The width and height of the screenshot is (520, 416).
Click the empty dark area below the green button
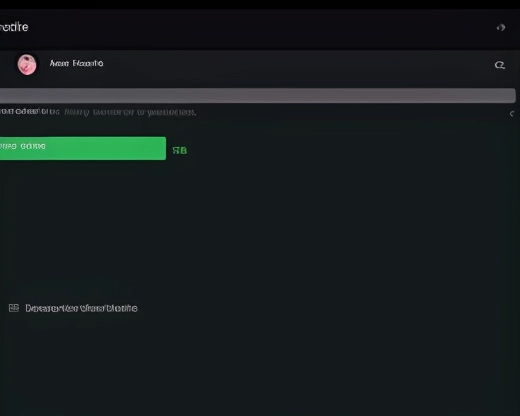click(x=260, y=230)
